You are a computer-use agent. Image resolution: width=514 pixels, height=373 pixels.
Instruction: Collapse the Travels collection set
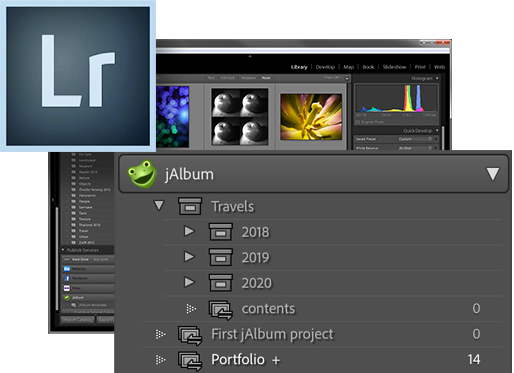point(159,205)
